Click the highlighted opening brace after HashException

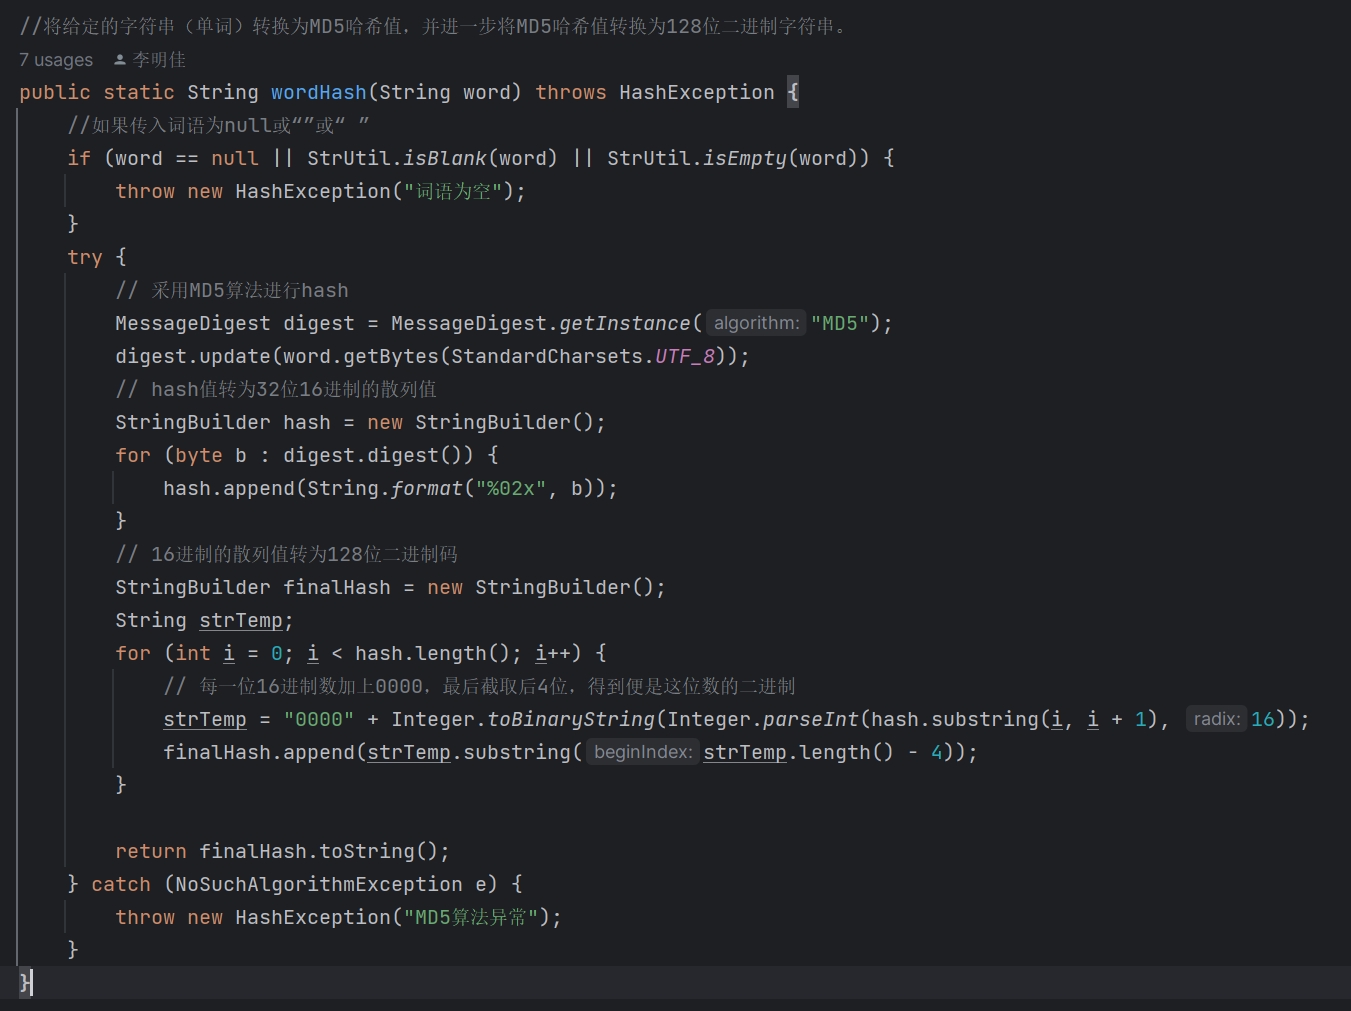(793, 92)
